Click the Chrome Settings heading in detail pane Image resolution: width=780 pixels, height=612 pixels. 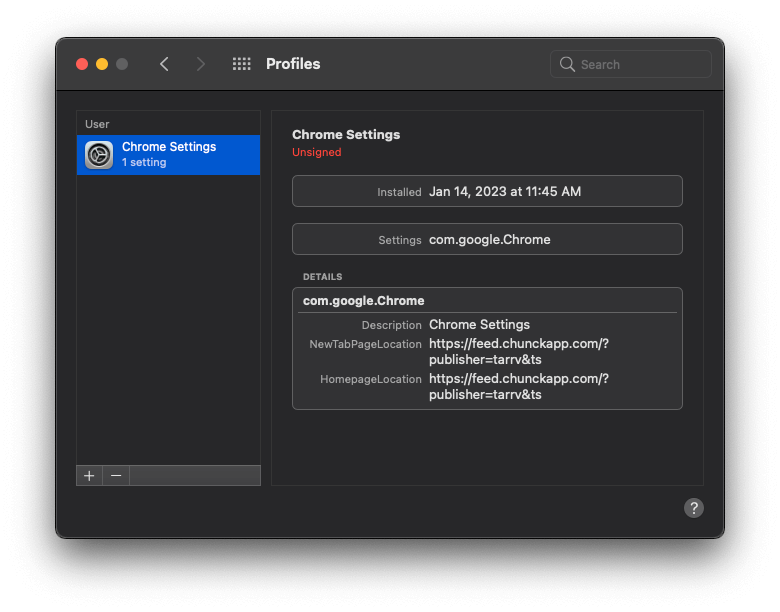pyautogui.click(x=346, y=134)
